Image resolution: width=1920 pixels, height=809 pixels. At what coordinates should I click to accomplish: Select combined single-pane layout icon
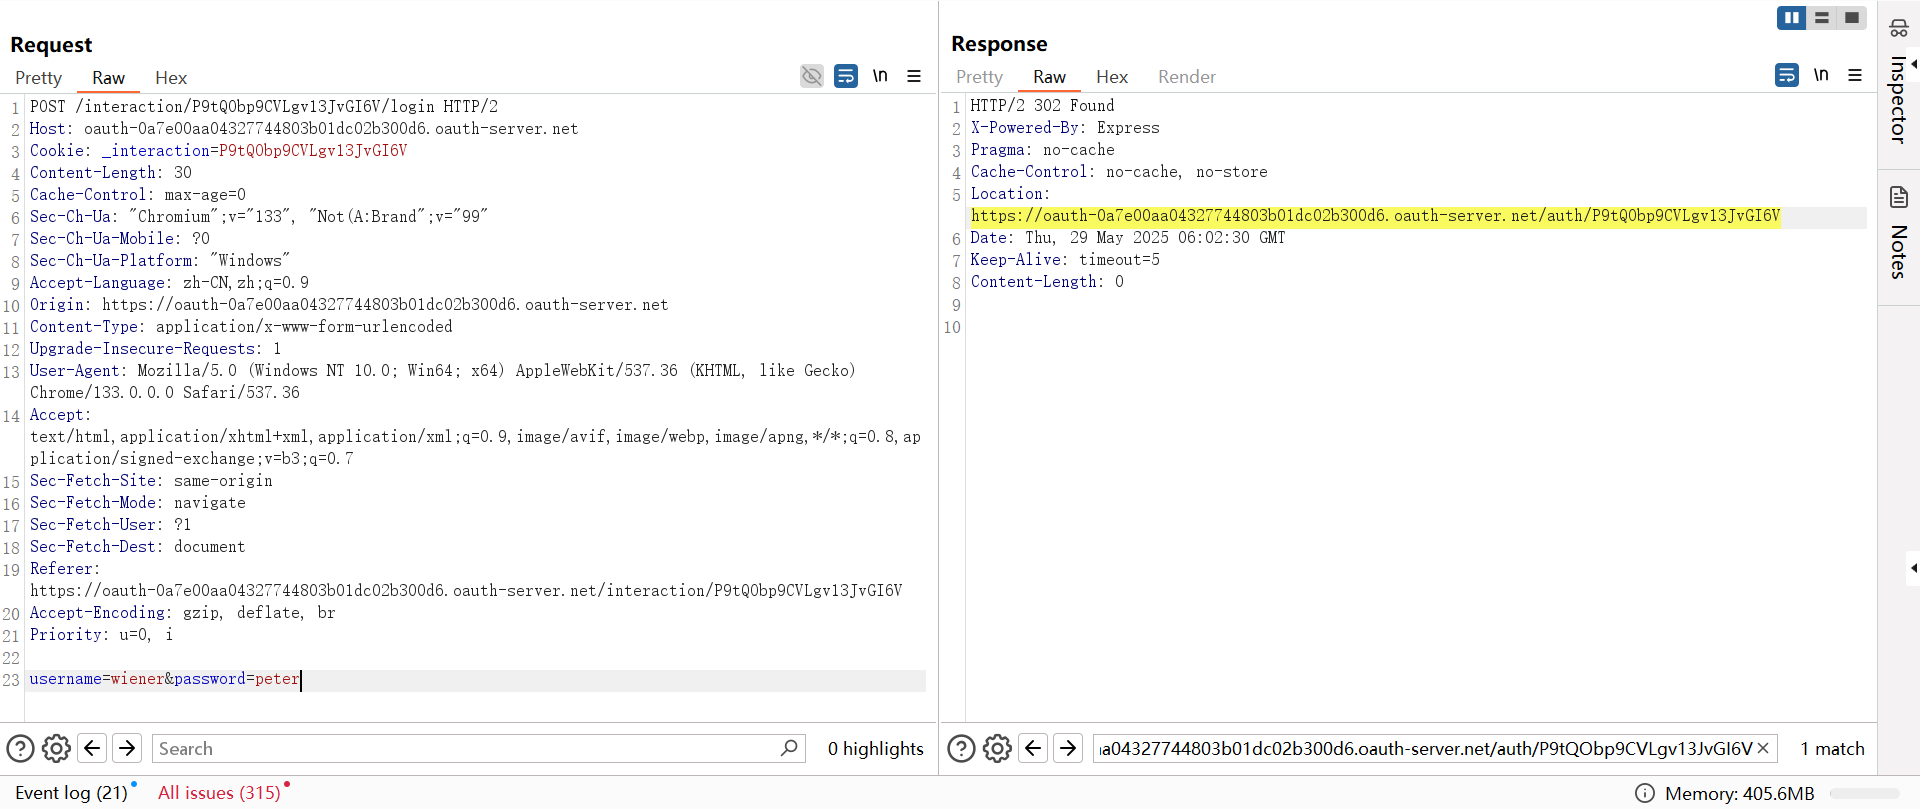1852,18
